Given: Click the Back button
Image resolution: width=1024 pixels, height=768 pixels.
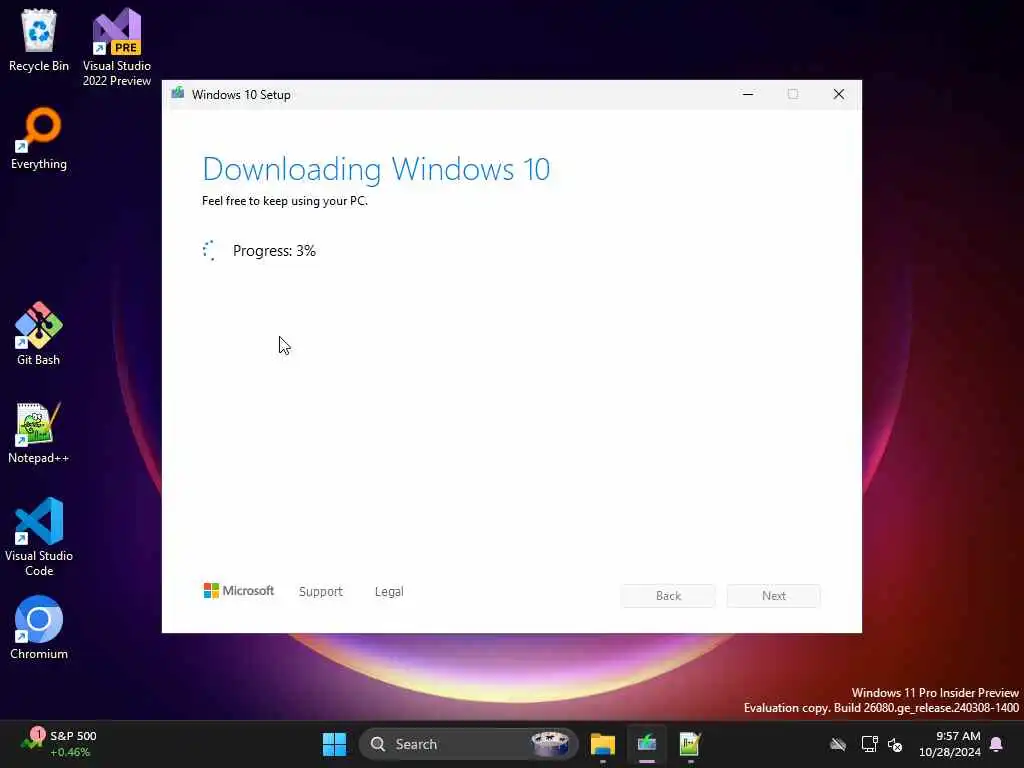Looking at the screenshot, I should click(x=668, y=596).
